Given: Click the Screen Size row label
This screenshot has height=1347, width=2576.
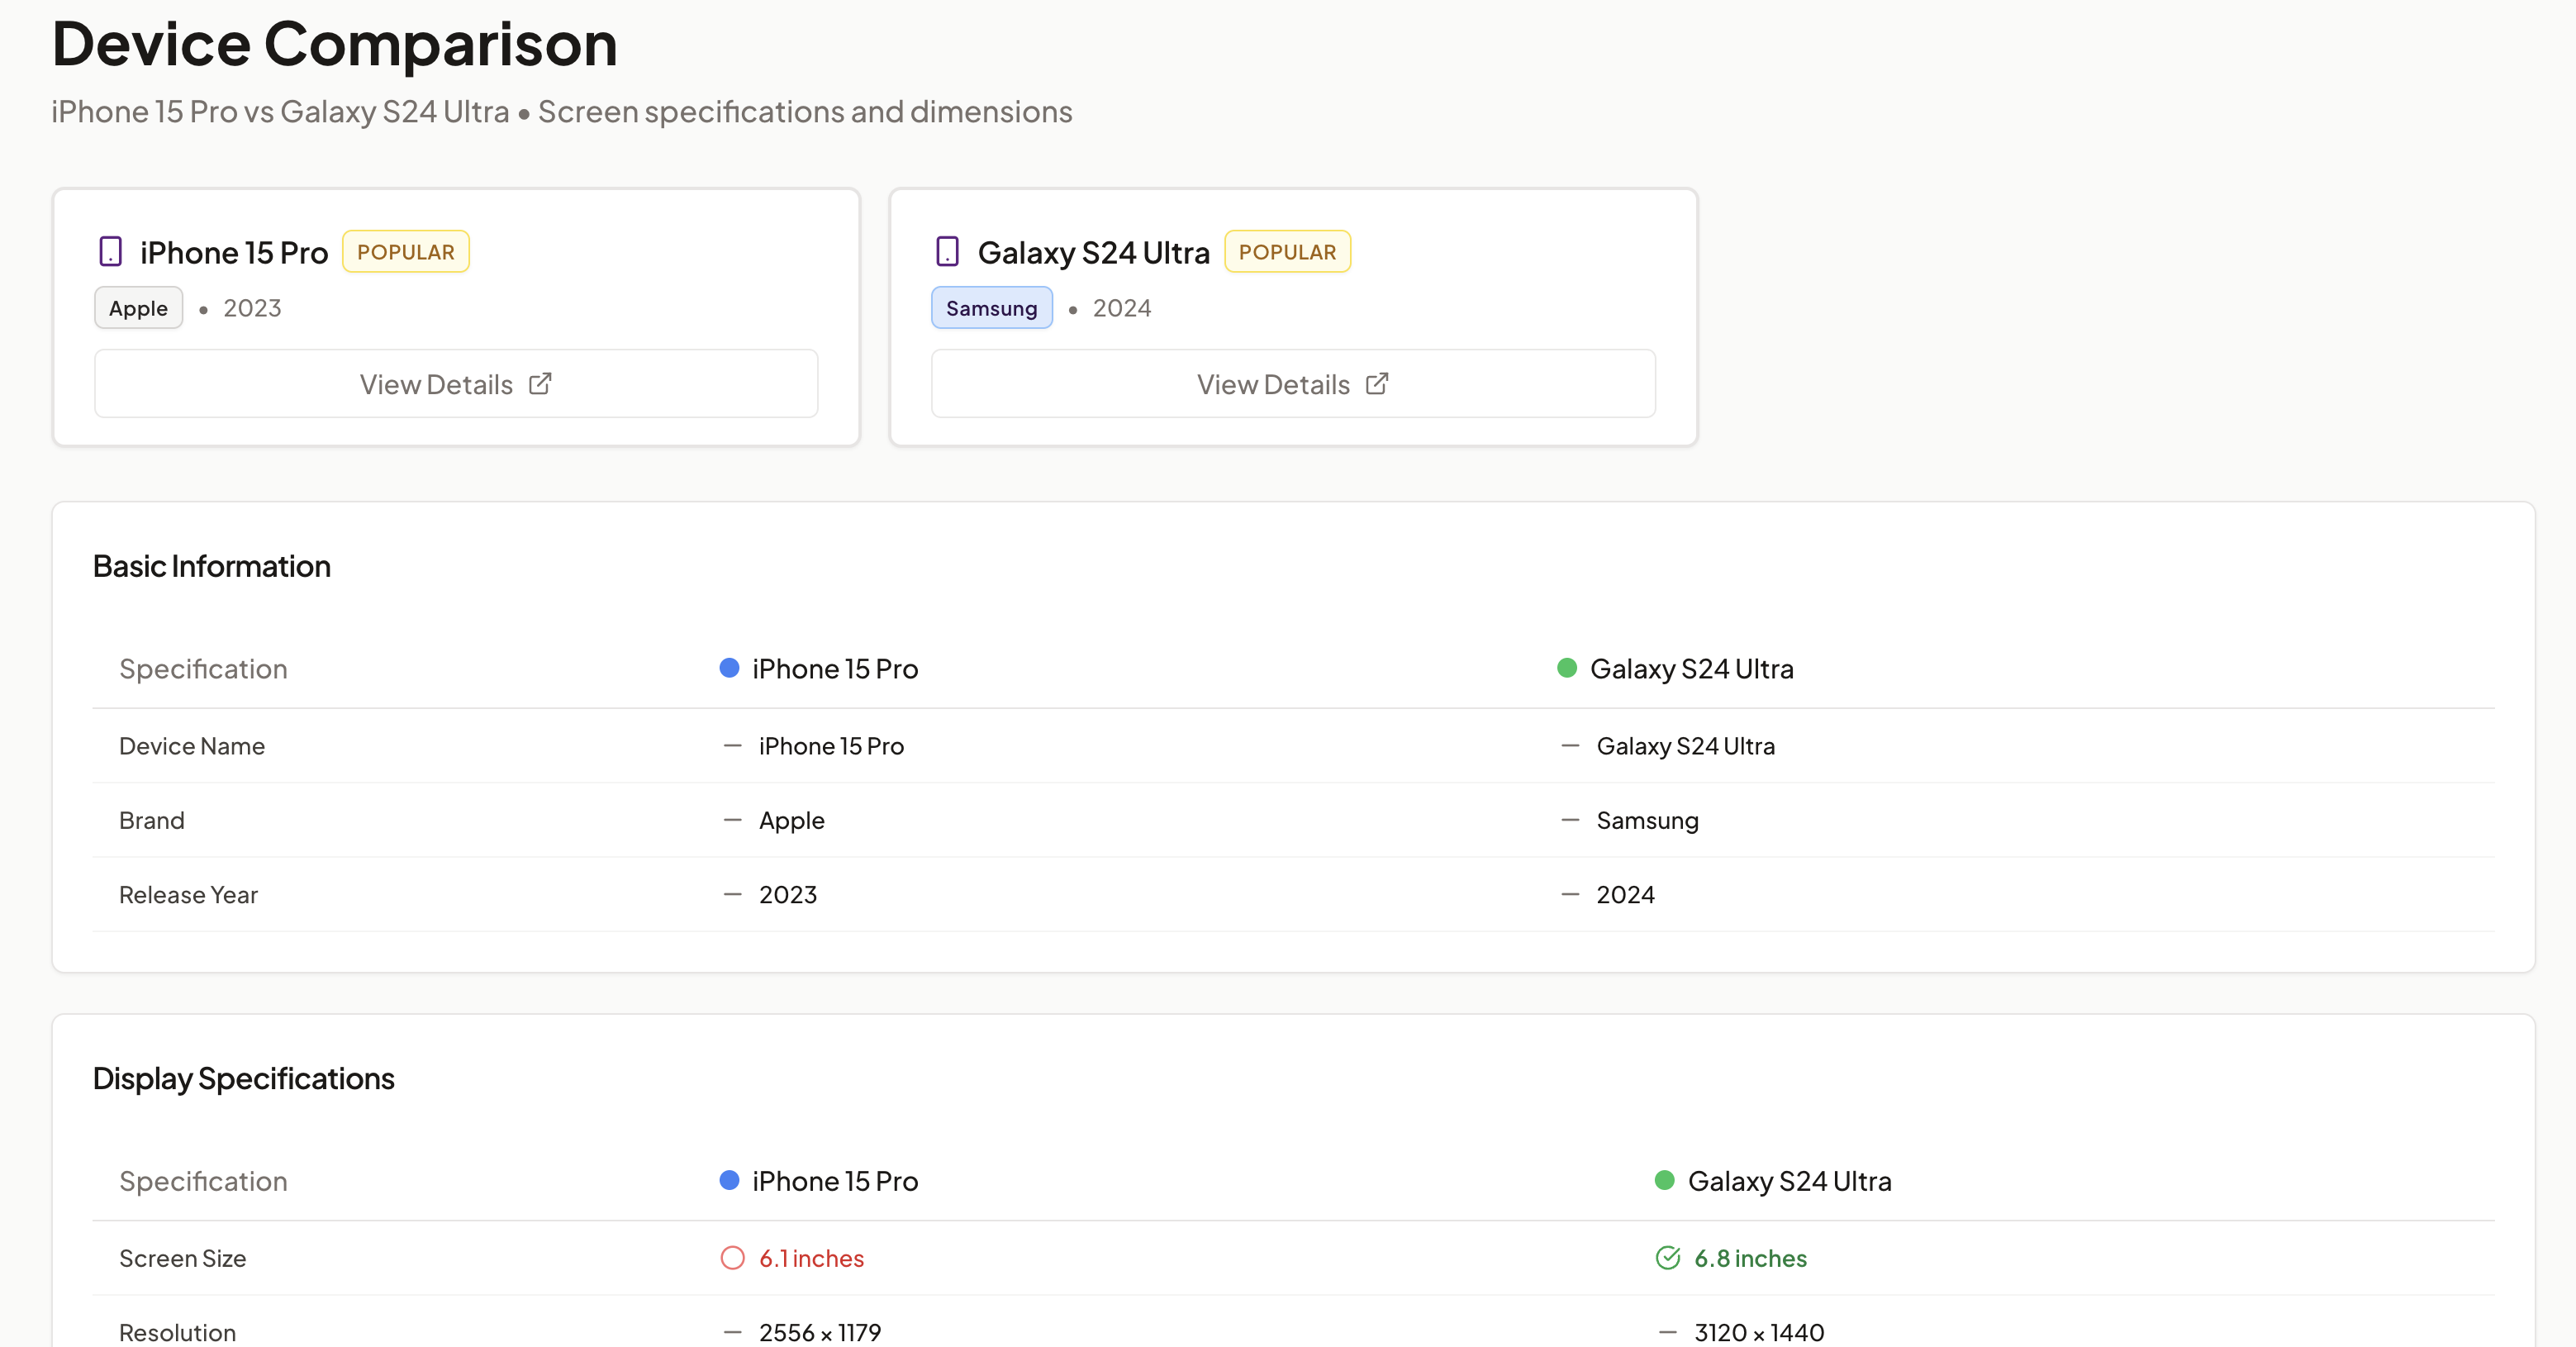Looking at the screenshot, I should [x=182, y=1258].
